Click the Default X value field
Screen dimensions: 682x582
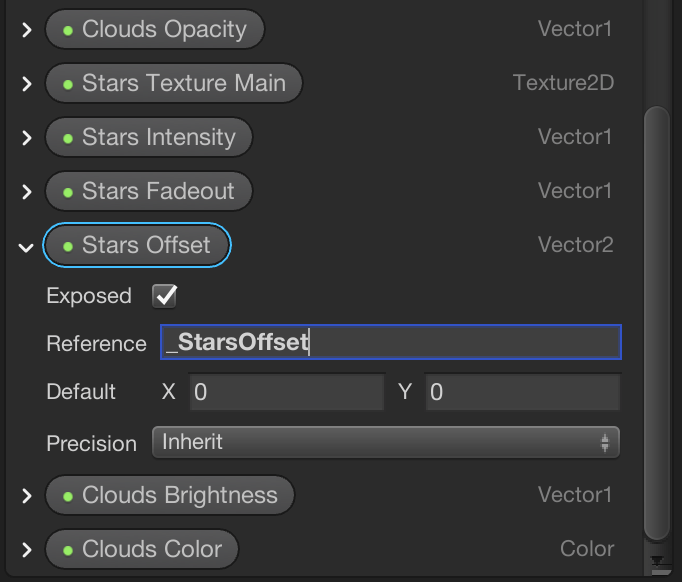[285, 392]
